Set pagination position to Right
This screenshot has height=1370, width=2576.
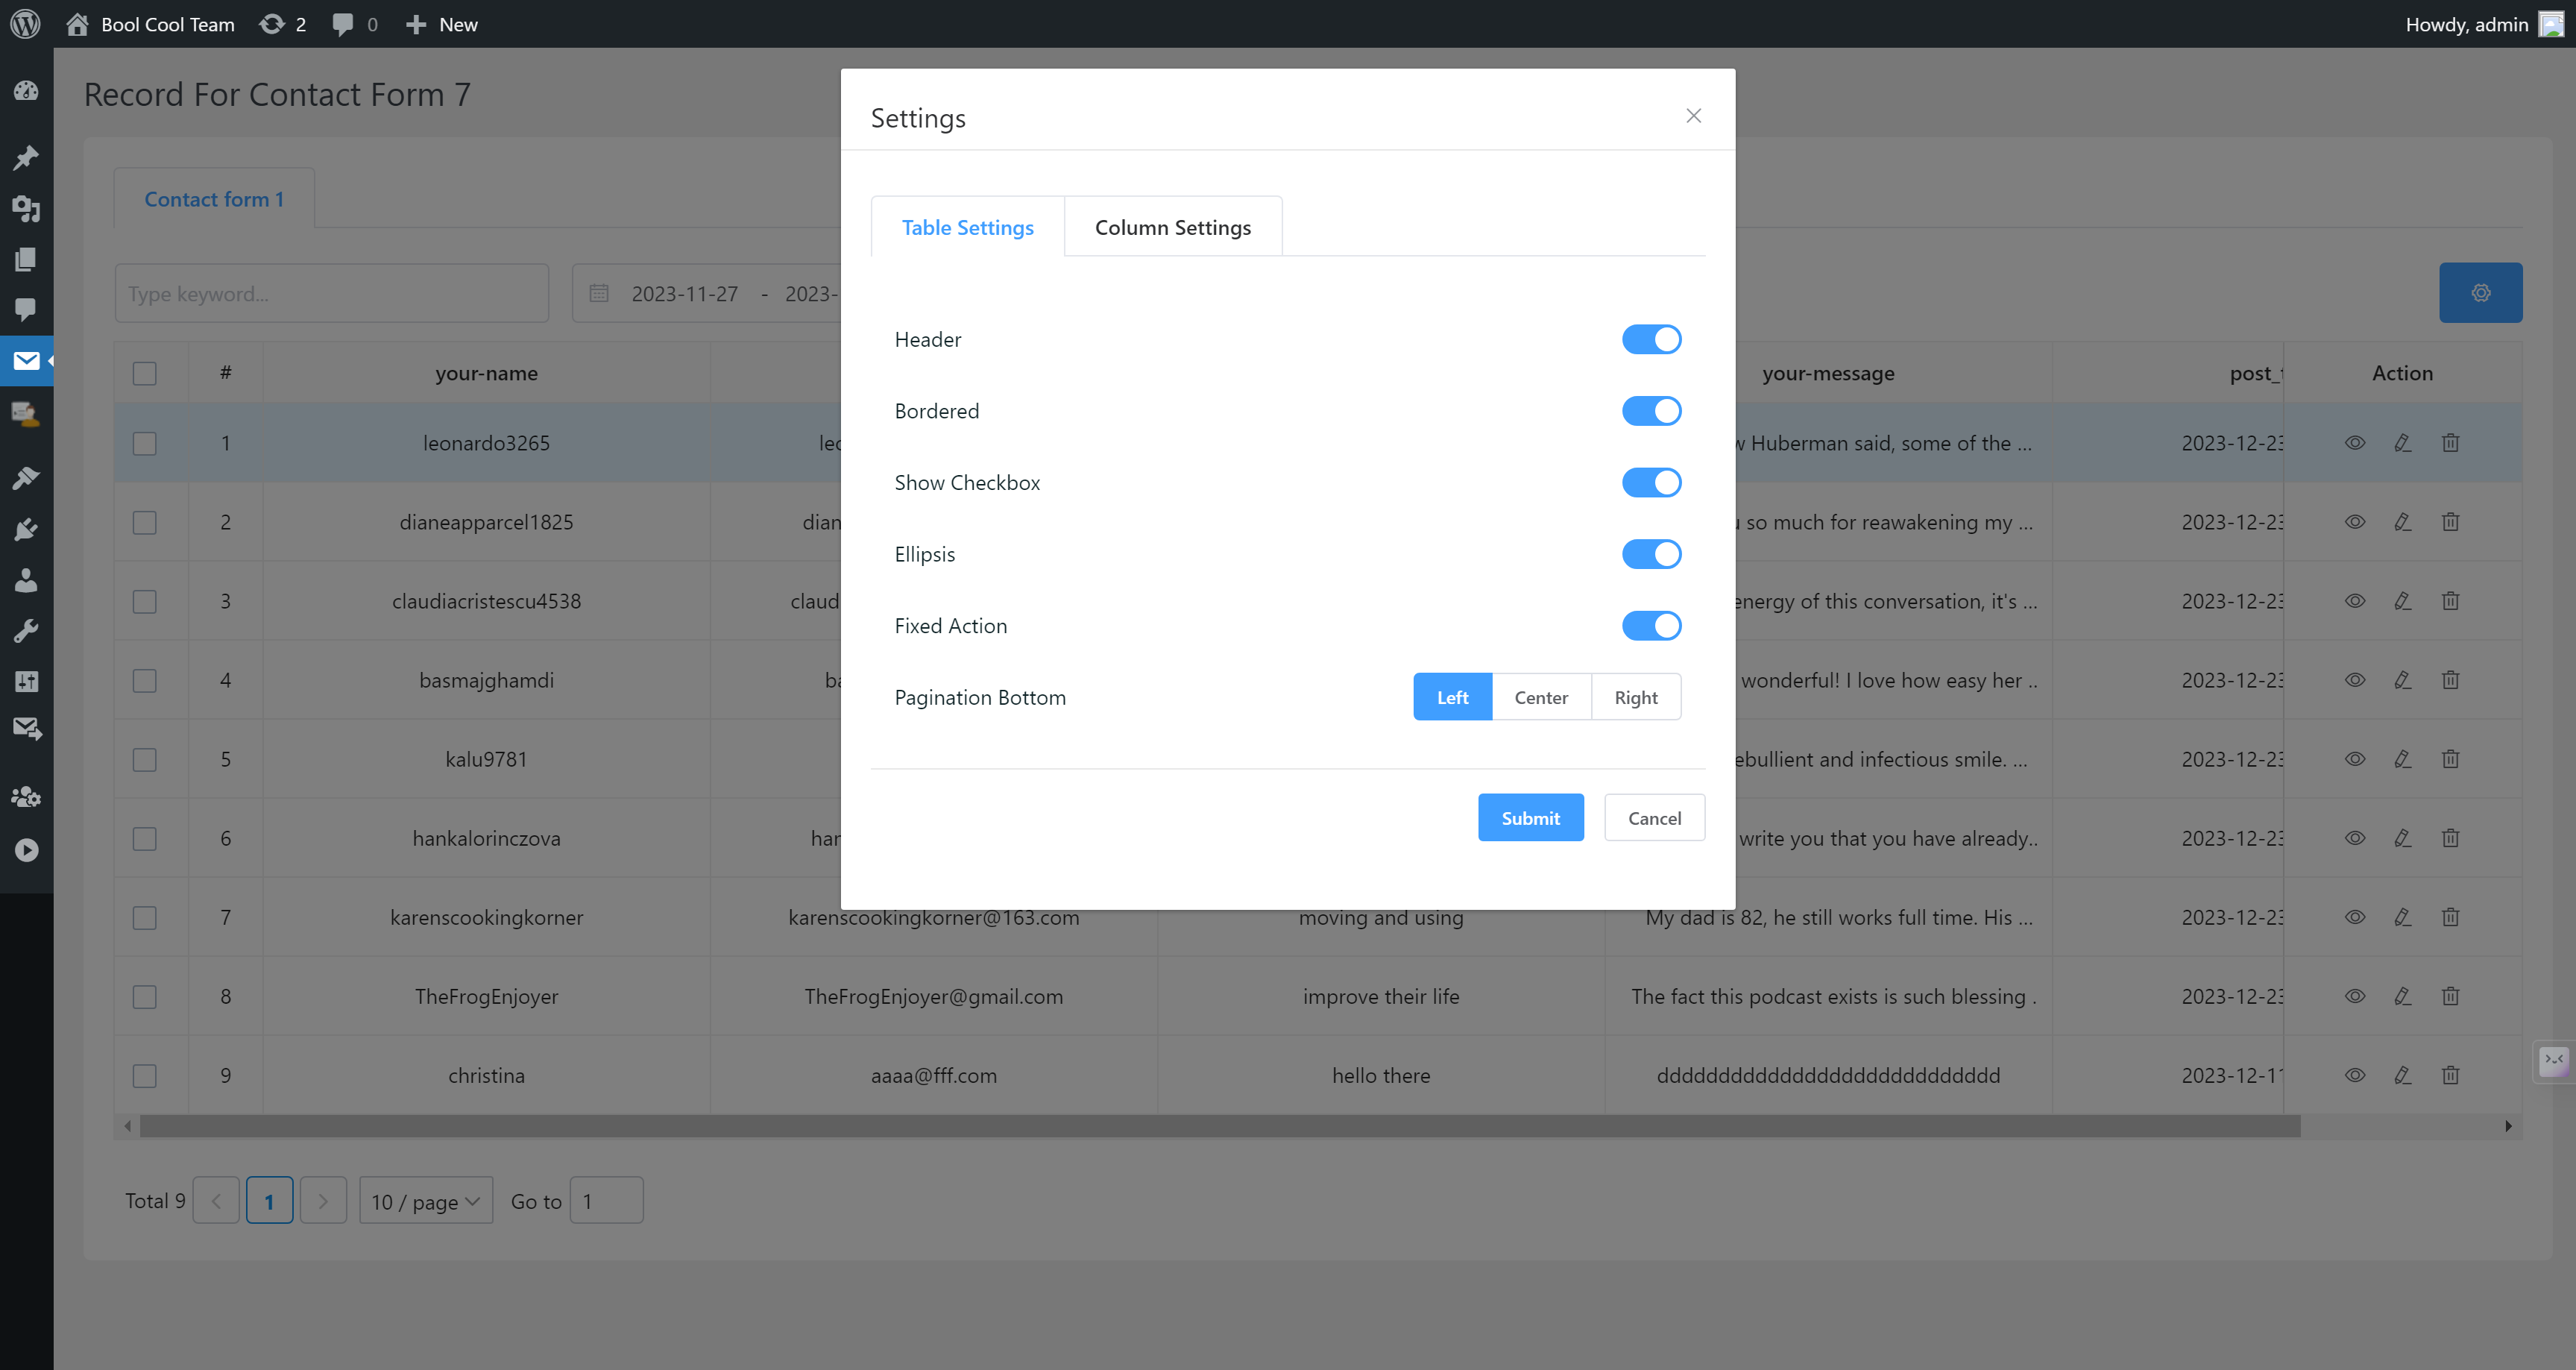tap(1636, 697)
